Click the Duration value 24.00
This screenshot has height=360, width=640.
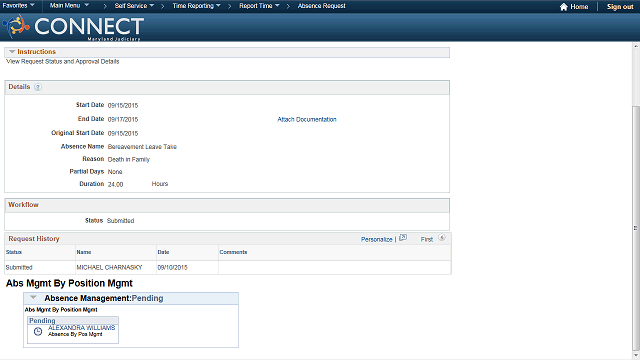click(x=116, y=184)
